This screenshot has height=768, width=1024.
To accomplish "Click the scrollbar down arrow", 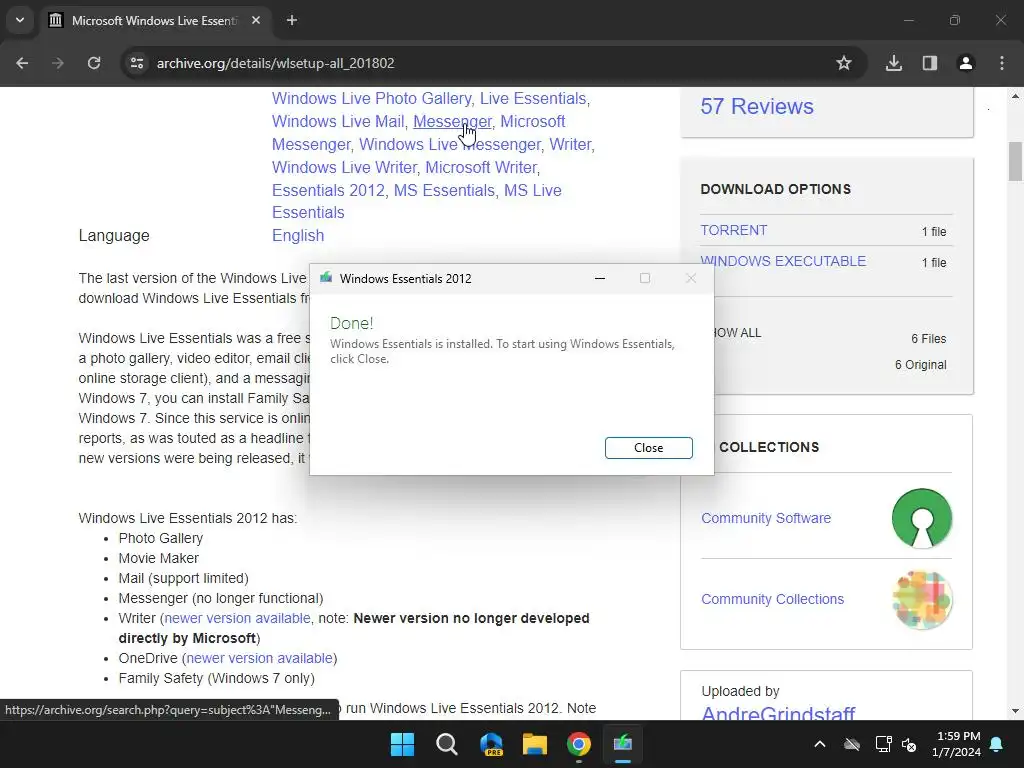I will pos(1015,711).
